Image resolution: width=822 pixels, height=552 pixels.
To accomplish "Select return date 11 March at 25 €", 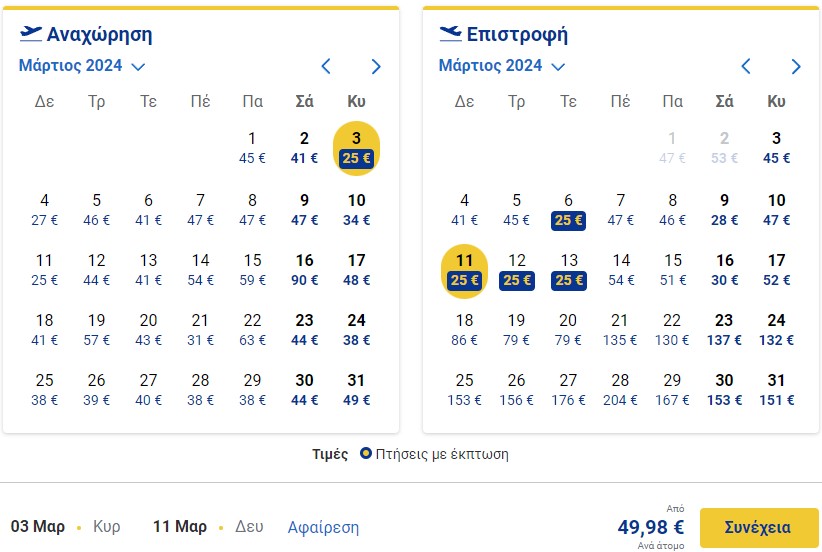I will (x=464, y=271).
